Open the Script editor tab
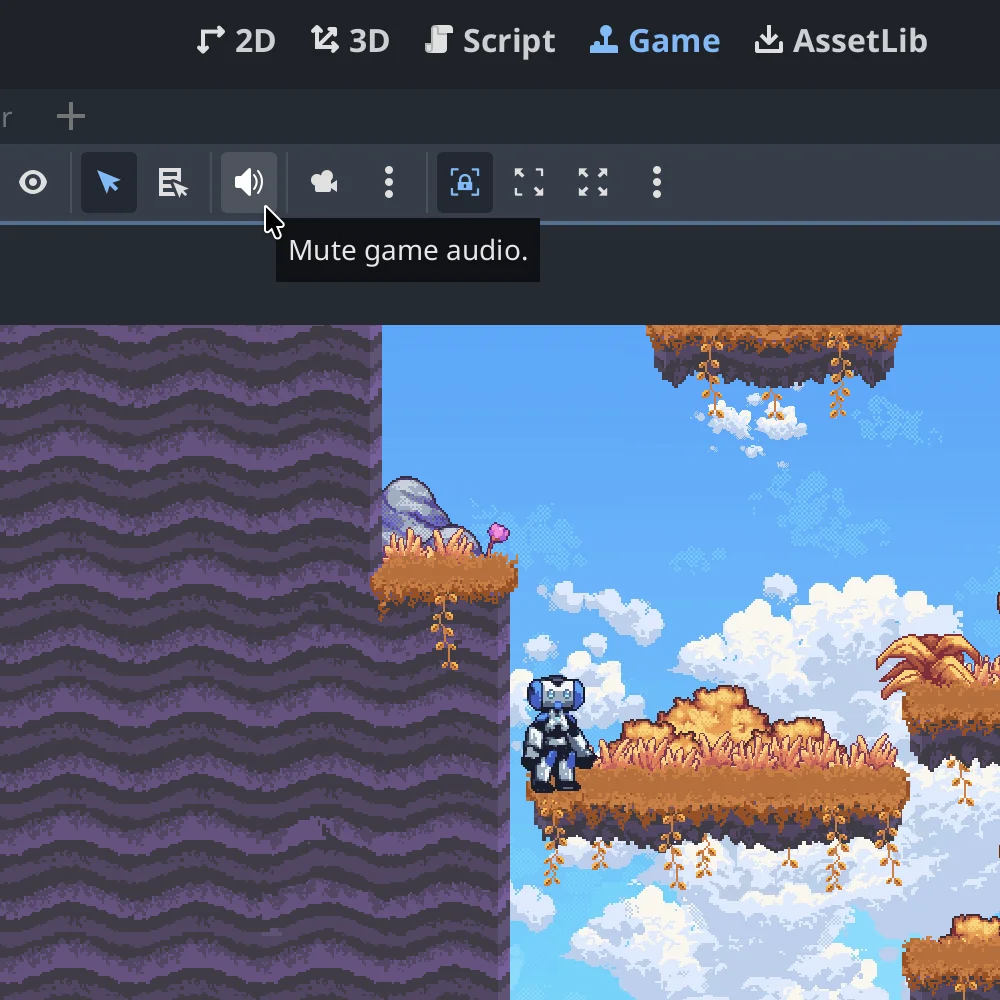The image size is (1000, 1000). tap(490, 40)
